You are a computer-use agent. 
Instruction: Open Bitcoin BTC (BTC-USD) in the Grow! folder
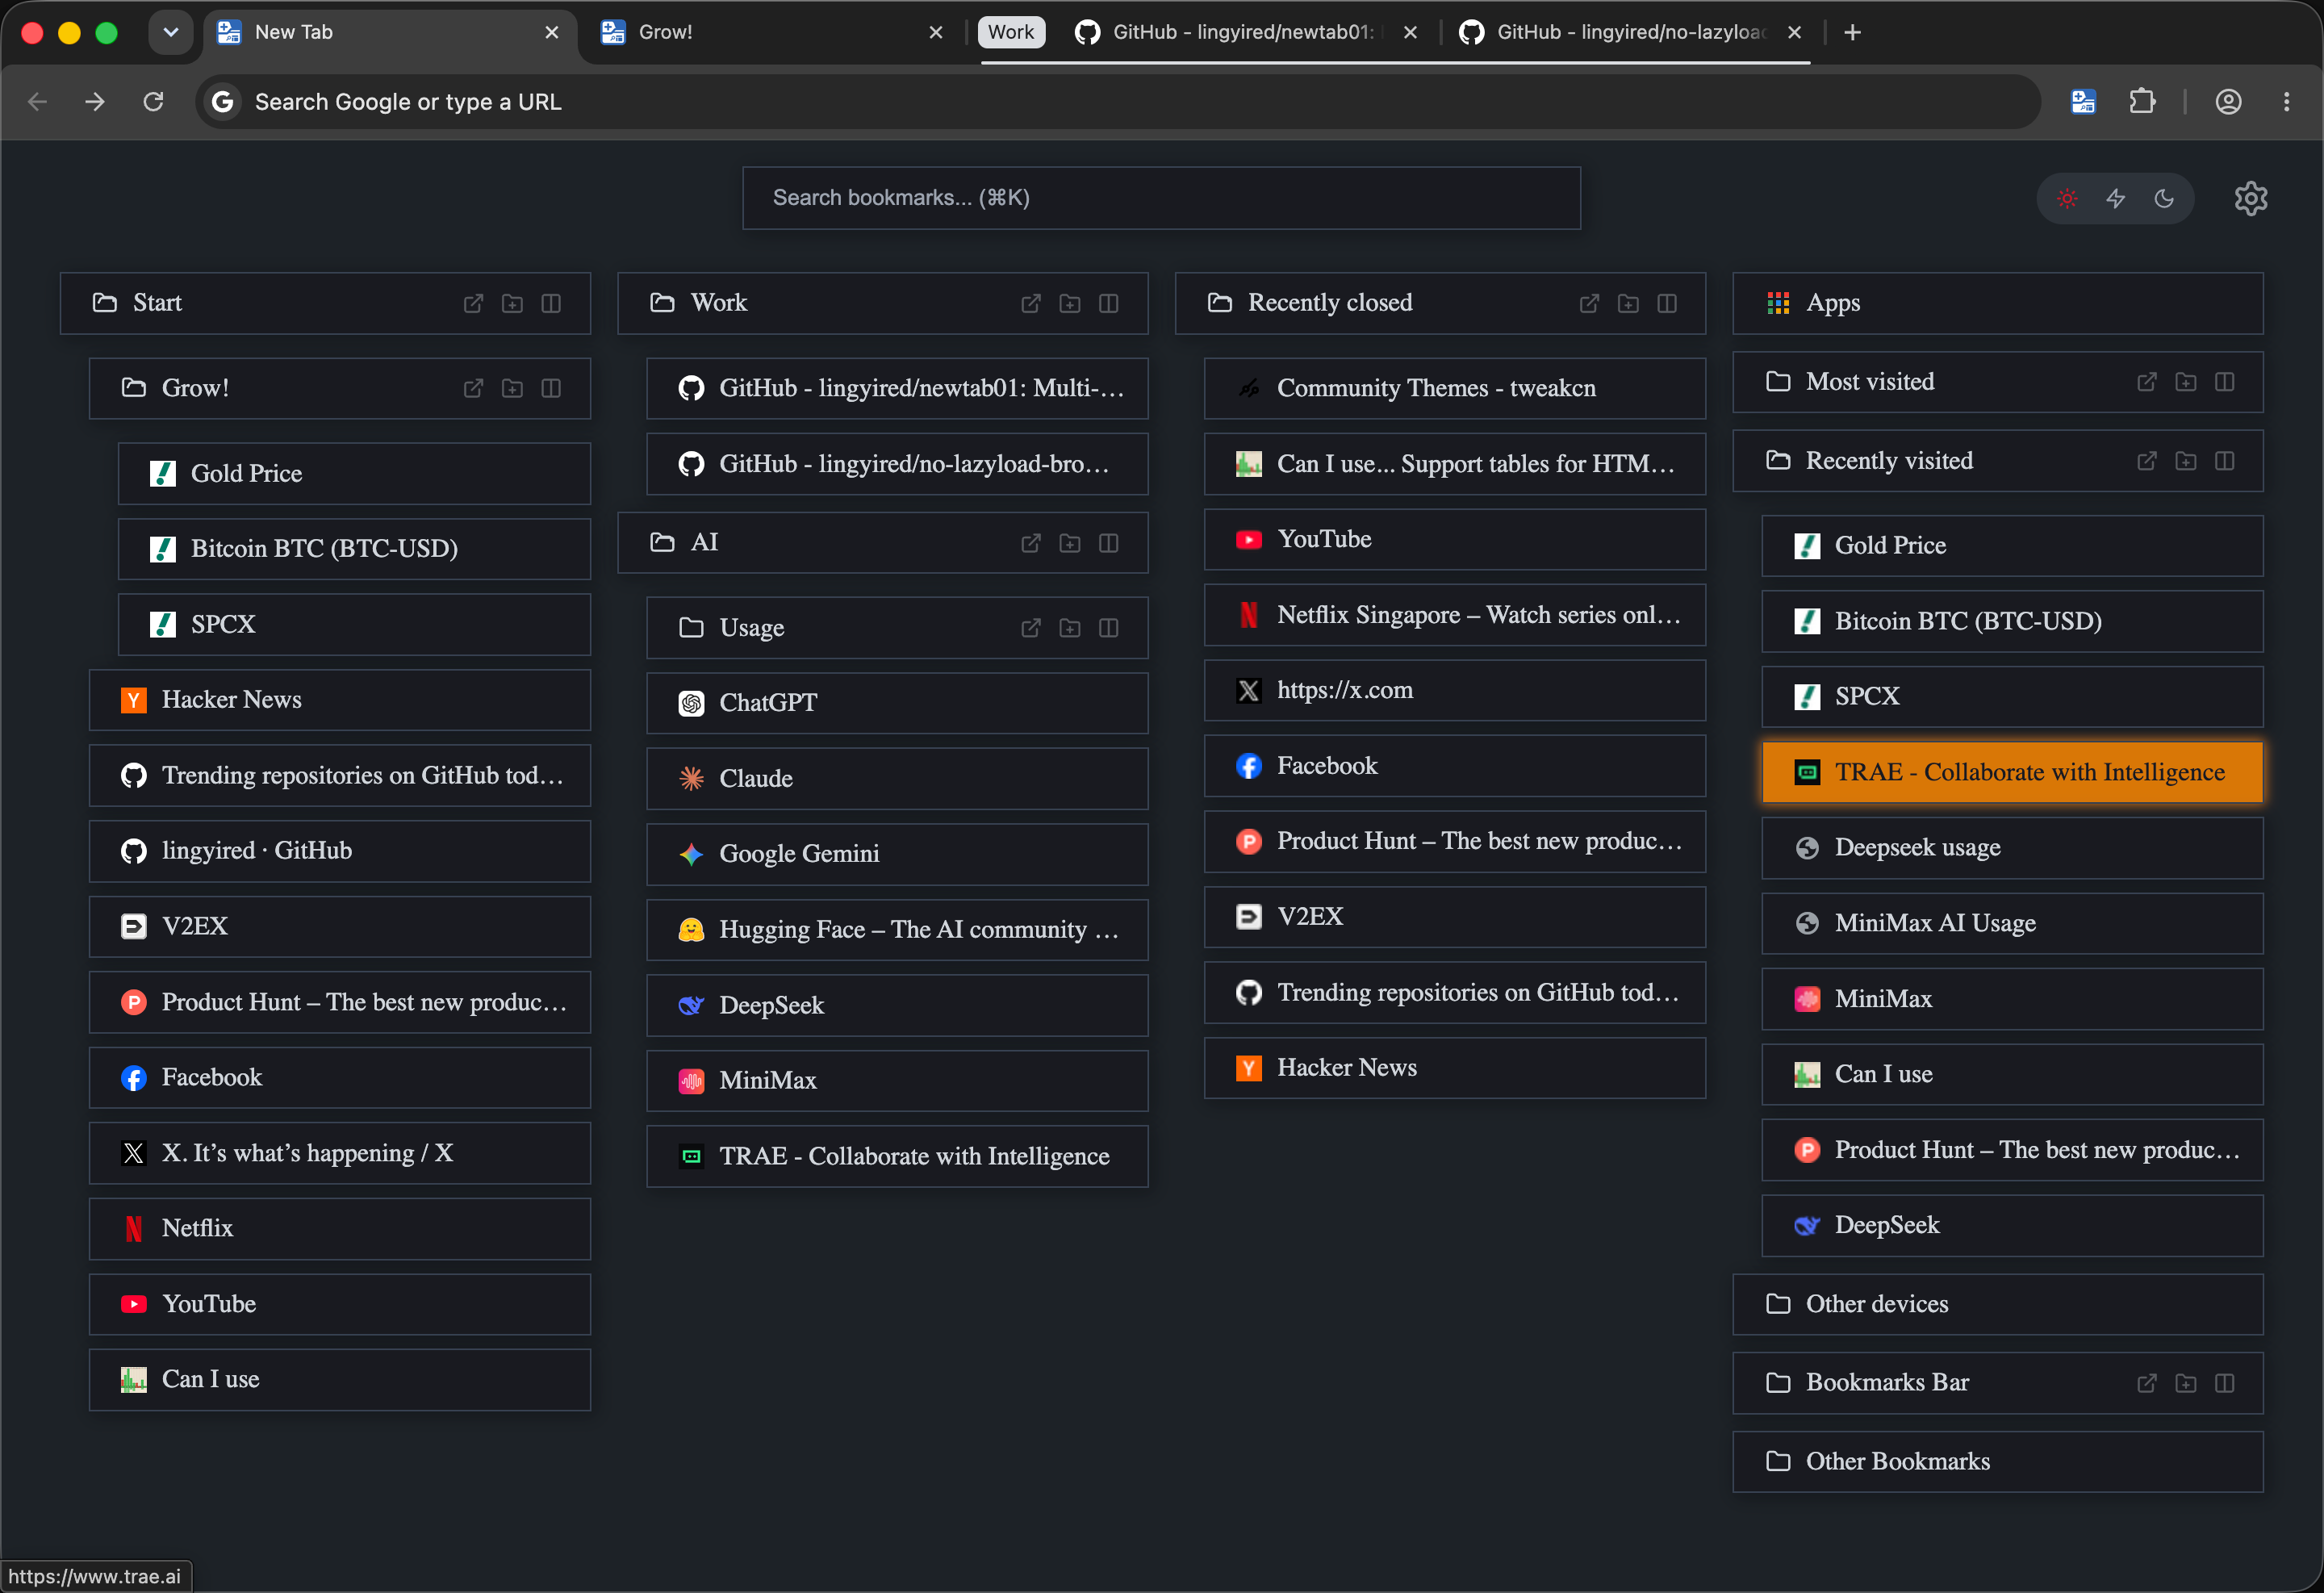pyautogui.click(x=354, y=549)
